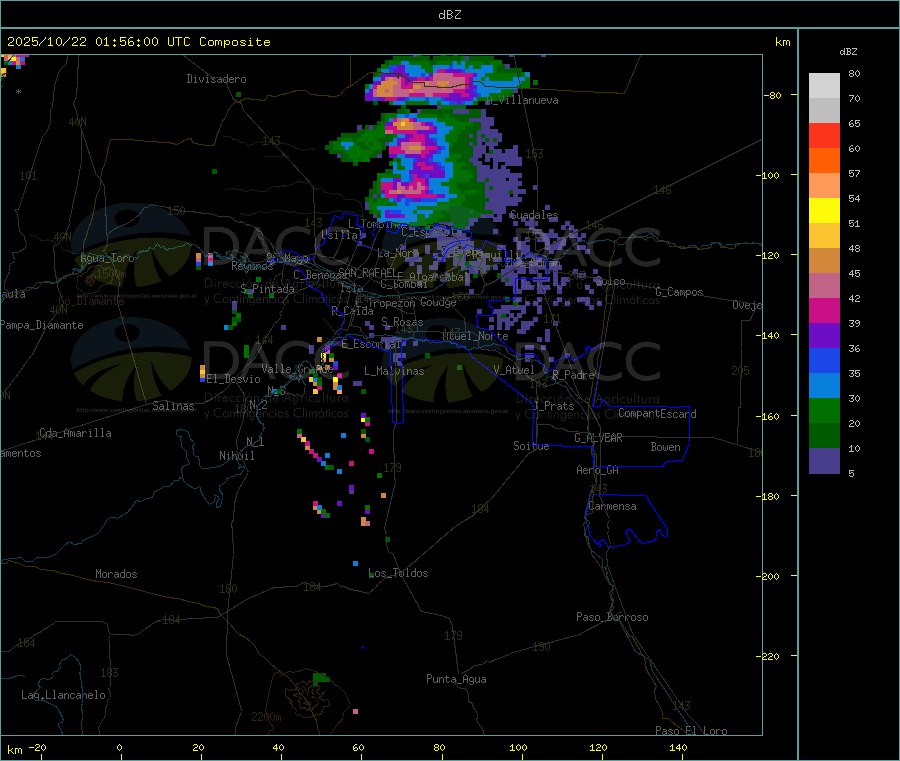This screenshot has height=761, width=900.
Task: Select the 35 dBZ blue color swatch
Action: (x=824, y=360)
